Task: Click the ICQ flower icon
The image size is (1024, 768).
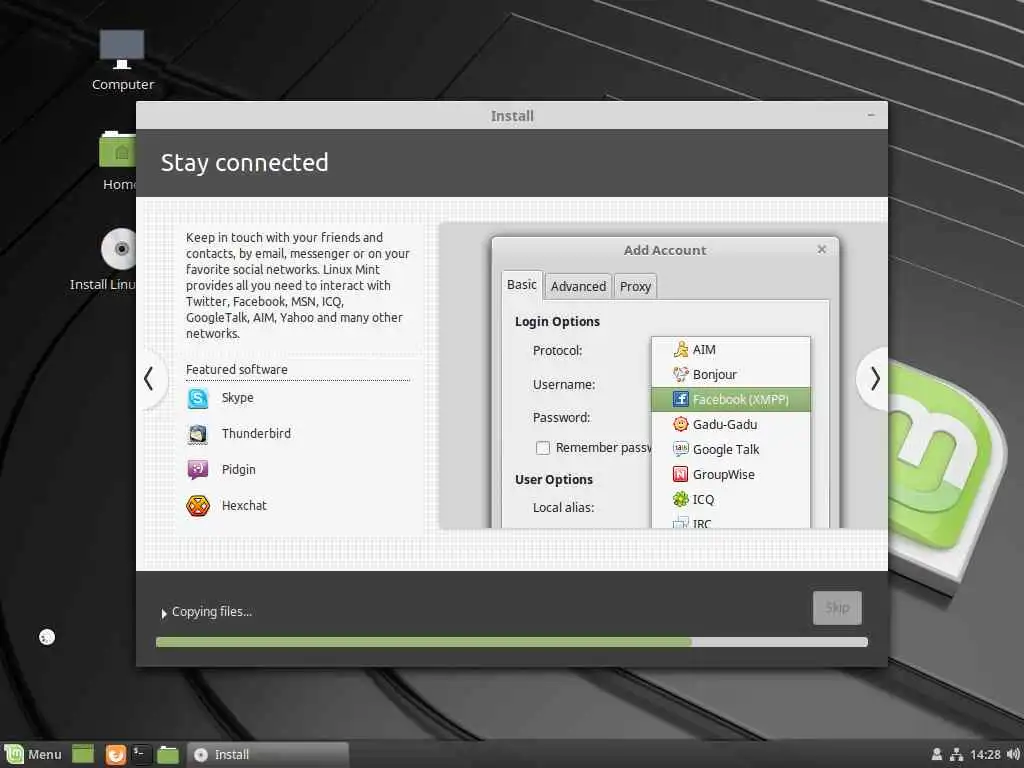Action: [x=680, y=499]
